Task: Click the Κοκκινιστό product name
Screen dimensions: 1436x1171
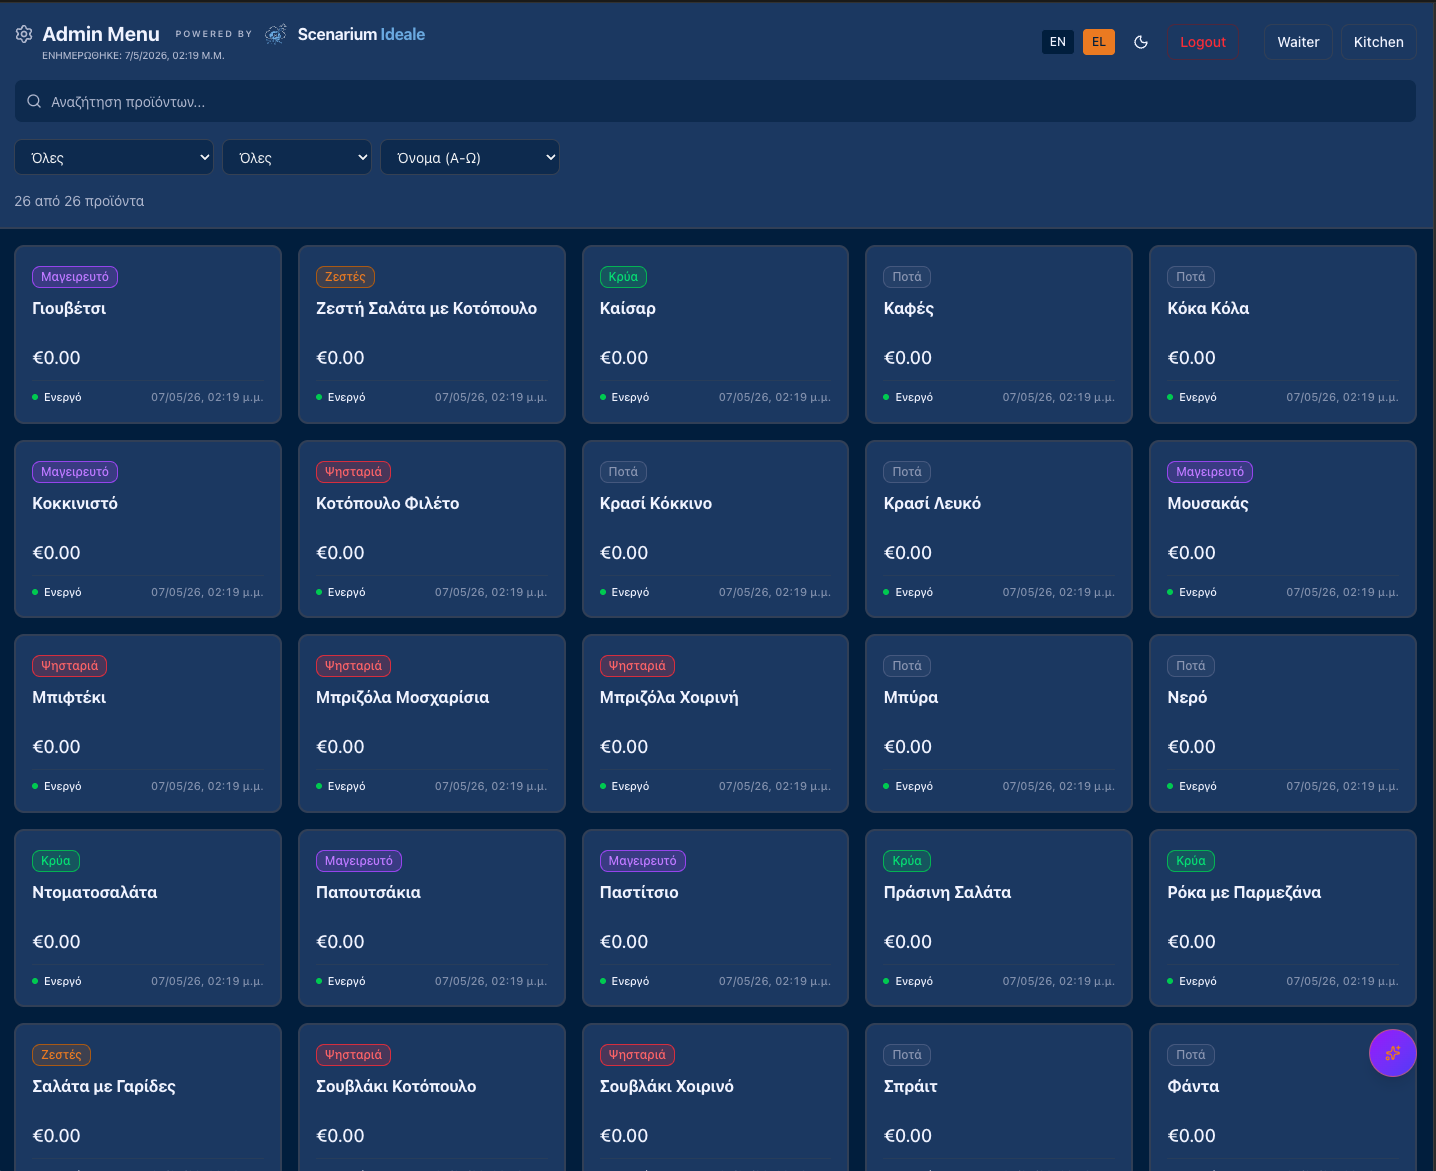Action: (75, 503)
